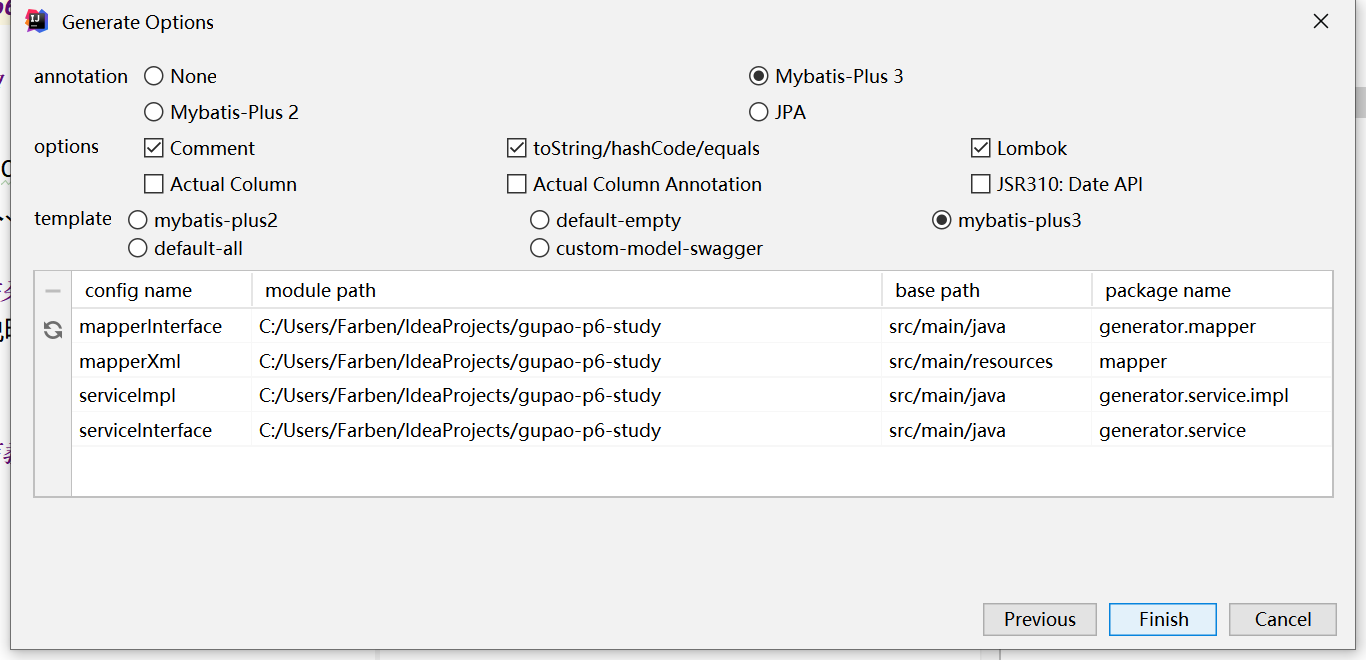
Task: Toggle the Lombok checkbox
Action: pyautogui.click(x=981, y=149)
